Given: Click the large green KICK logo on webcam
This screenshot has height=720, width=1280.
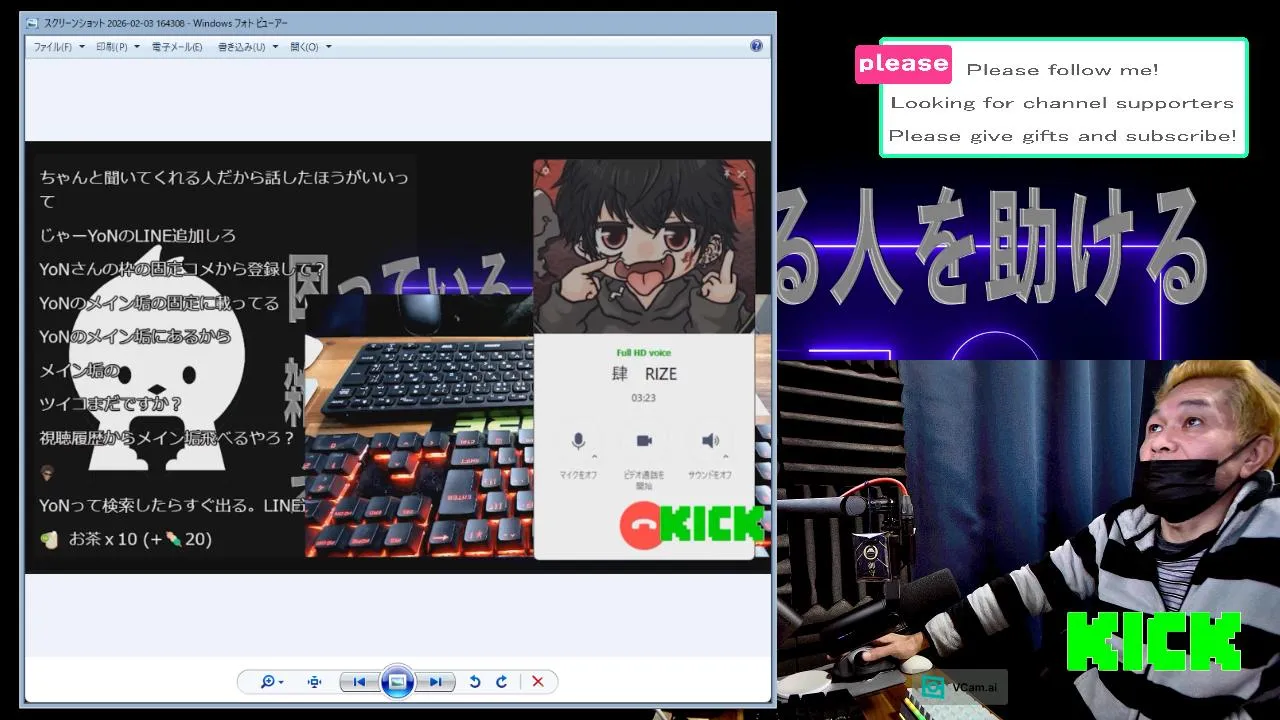Looking at the screenshot, I should point(1154,642).
